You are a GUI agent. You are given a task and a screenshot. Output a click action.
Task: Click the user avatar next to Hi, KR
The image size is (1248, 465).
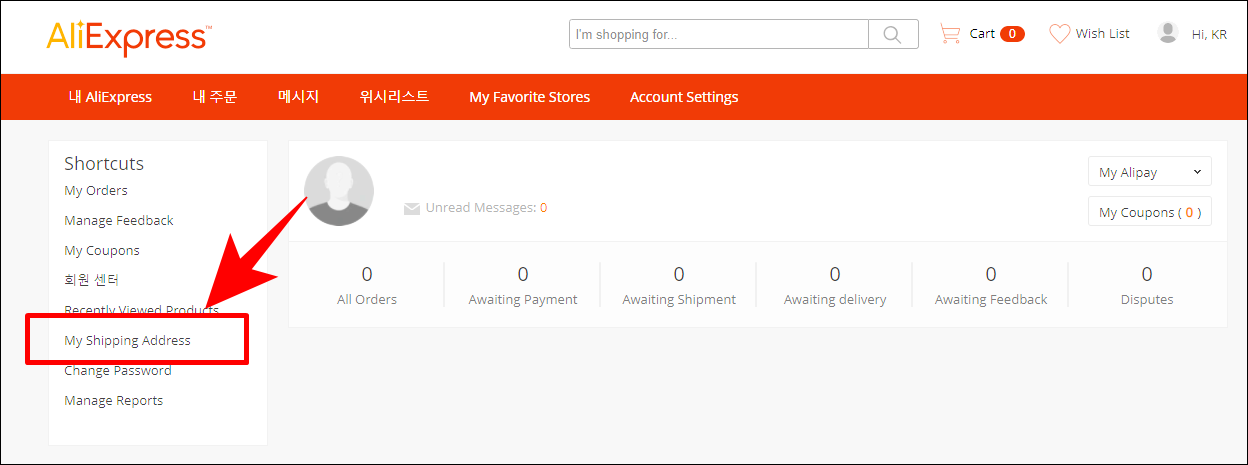1168,33
